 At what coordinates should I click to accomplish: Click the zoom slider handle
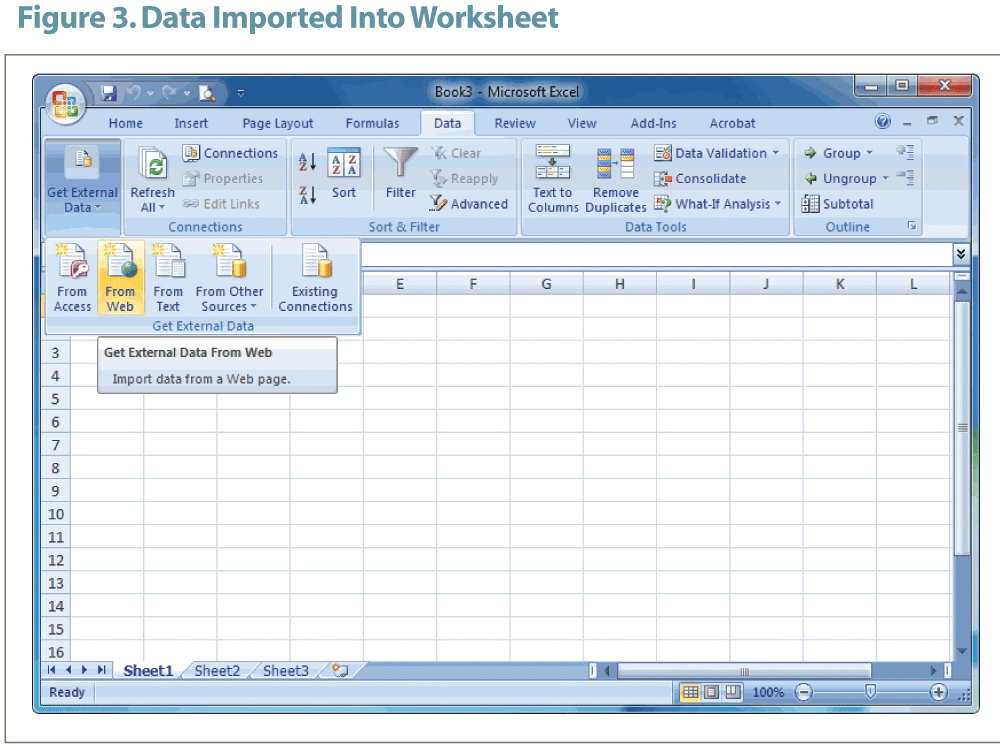tap(871, 691)
